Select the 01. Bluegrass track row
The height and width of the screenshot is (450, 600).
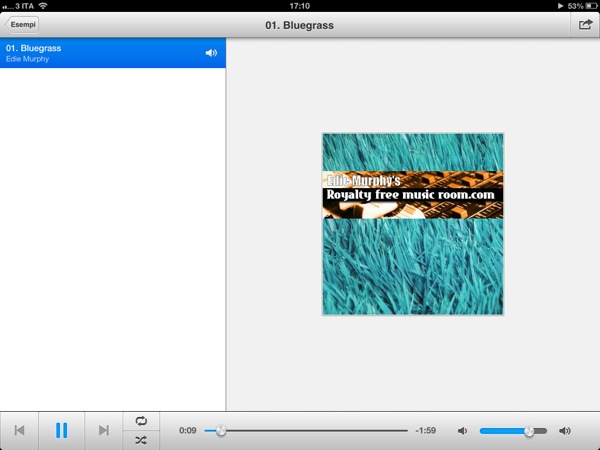point(113,53)
